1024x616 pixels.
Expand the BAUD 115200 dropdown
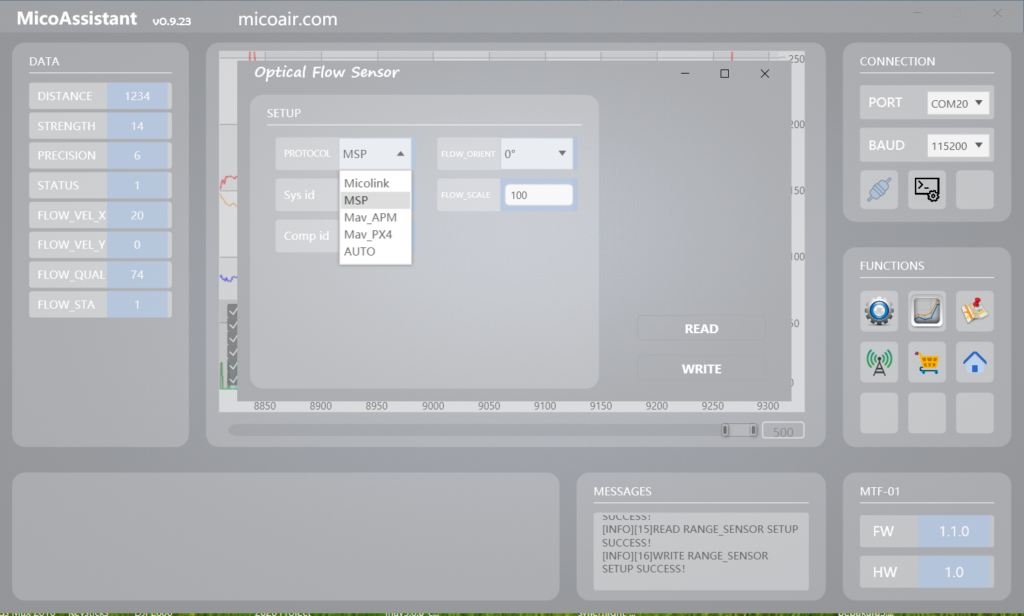[958, 146]
